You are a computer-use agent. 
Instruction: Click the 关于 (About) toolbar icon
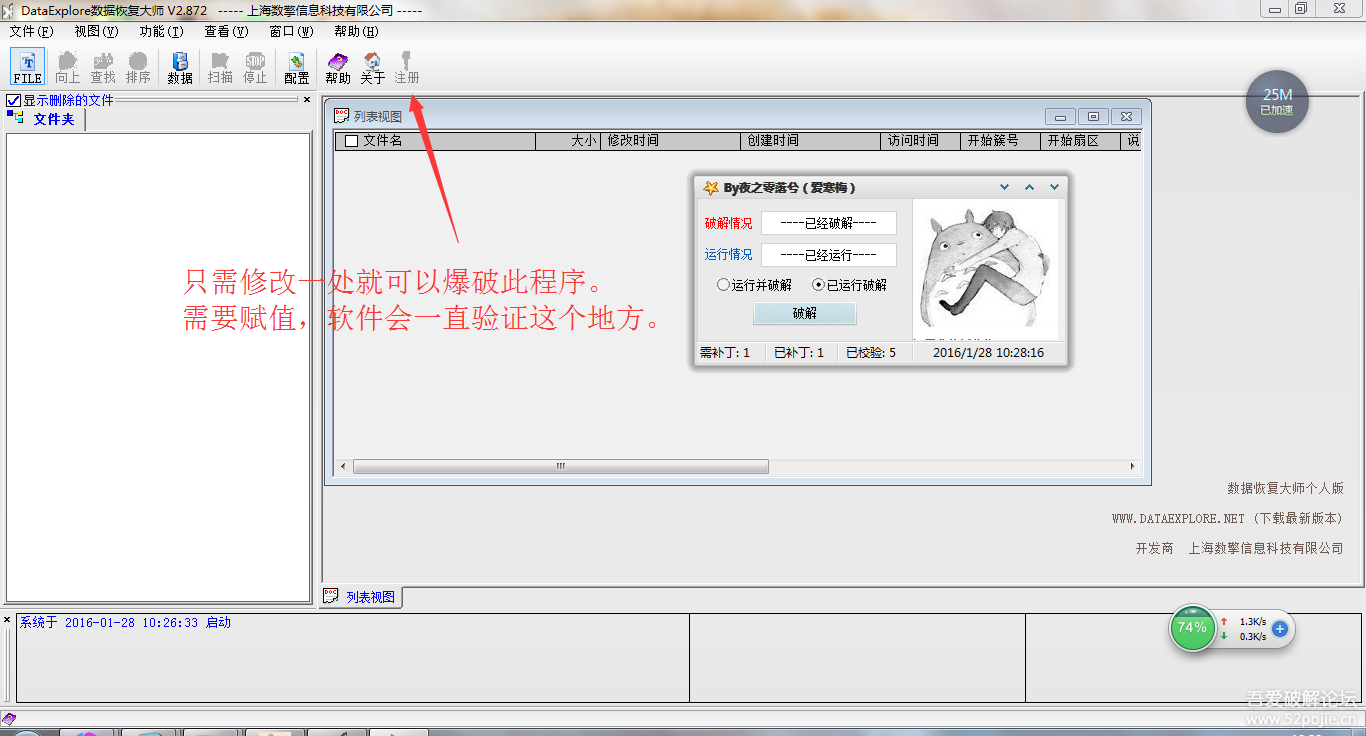coord(371,66)
